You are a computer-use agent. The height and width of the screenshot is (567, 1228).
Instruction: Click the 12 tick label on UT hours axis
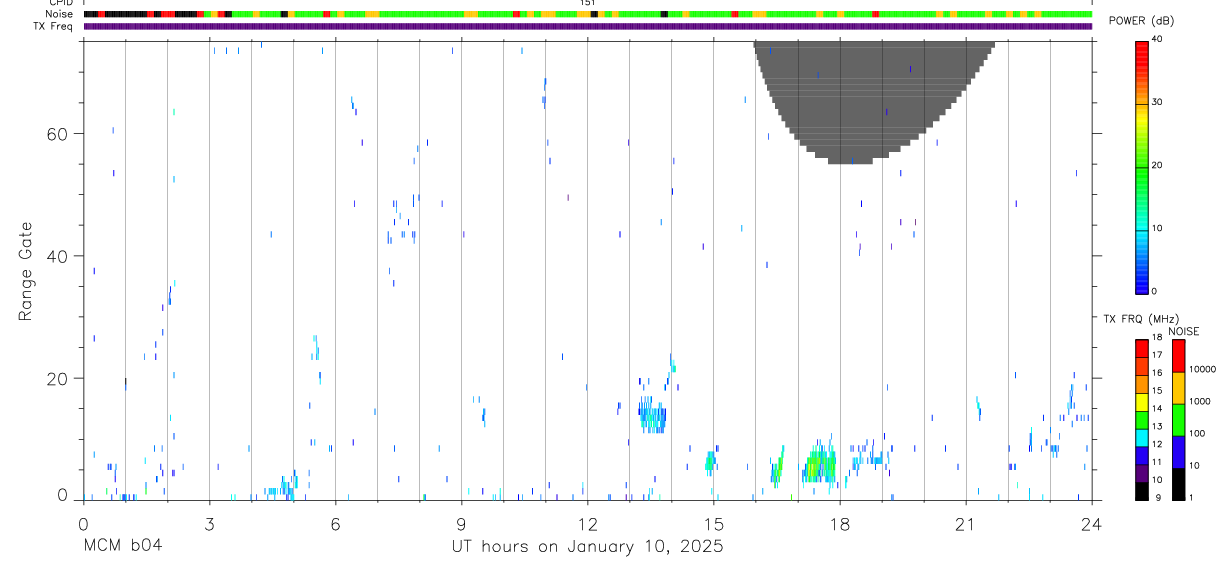pyautogui.click(x=587, y=523)
